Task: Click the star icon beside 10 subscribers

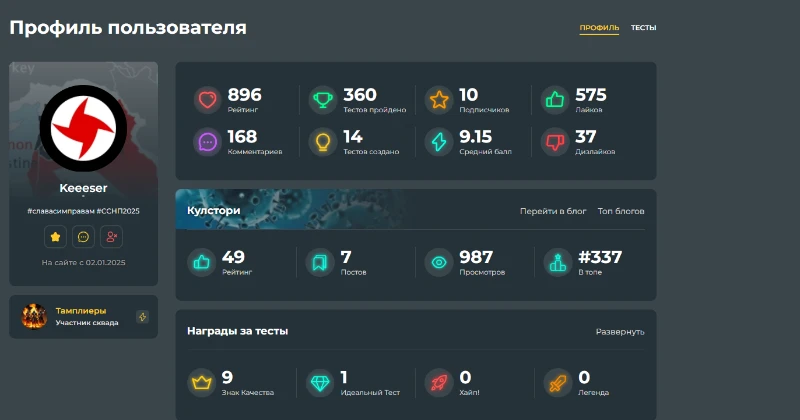Action: (x=439, y=100)
